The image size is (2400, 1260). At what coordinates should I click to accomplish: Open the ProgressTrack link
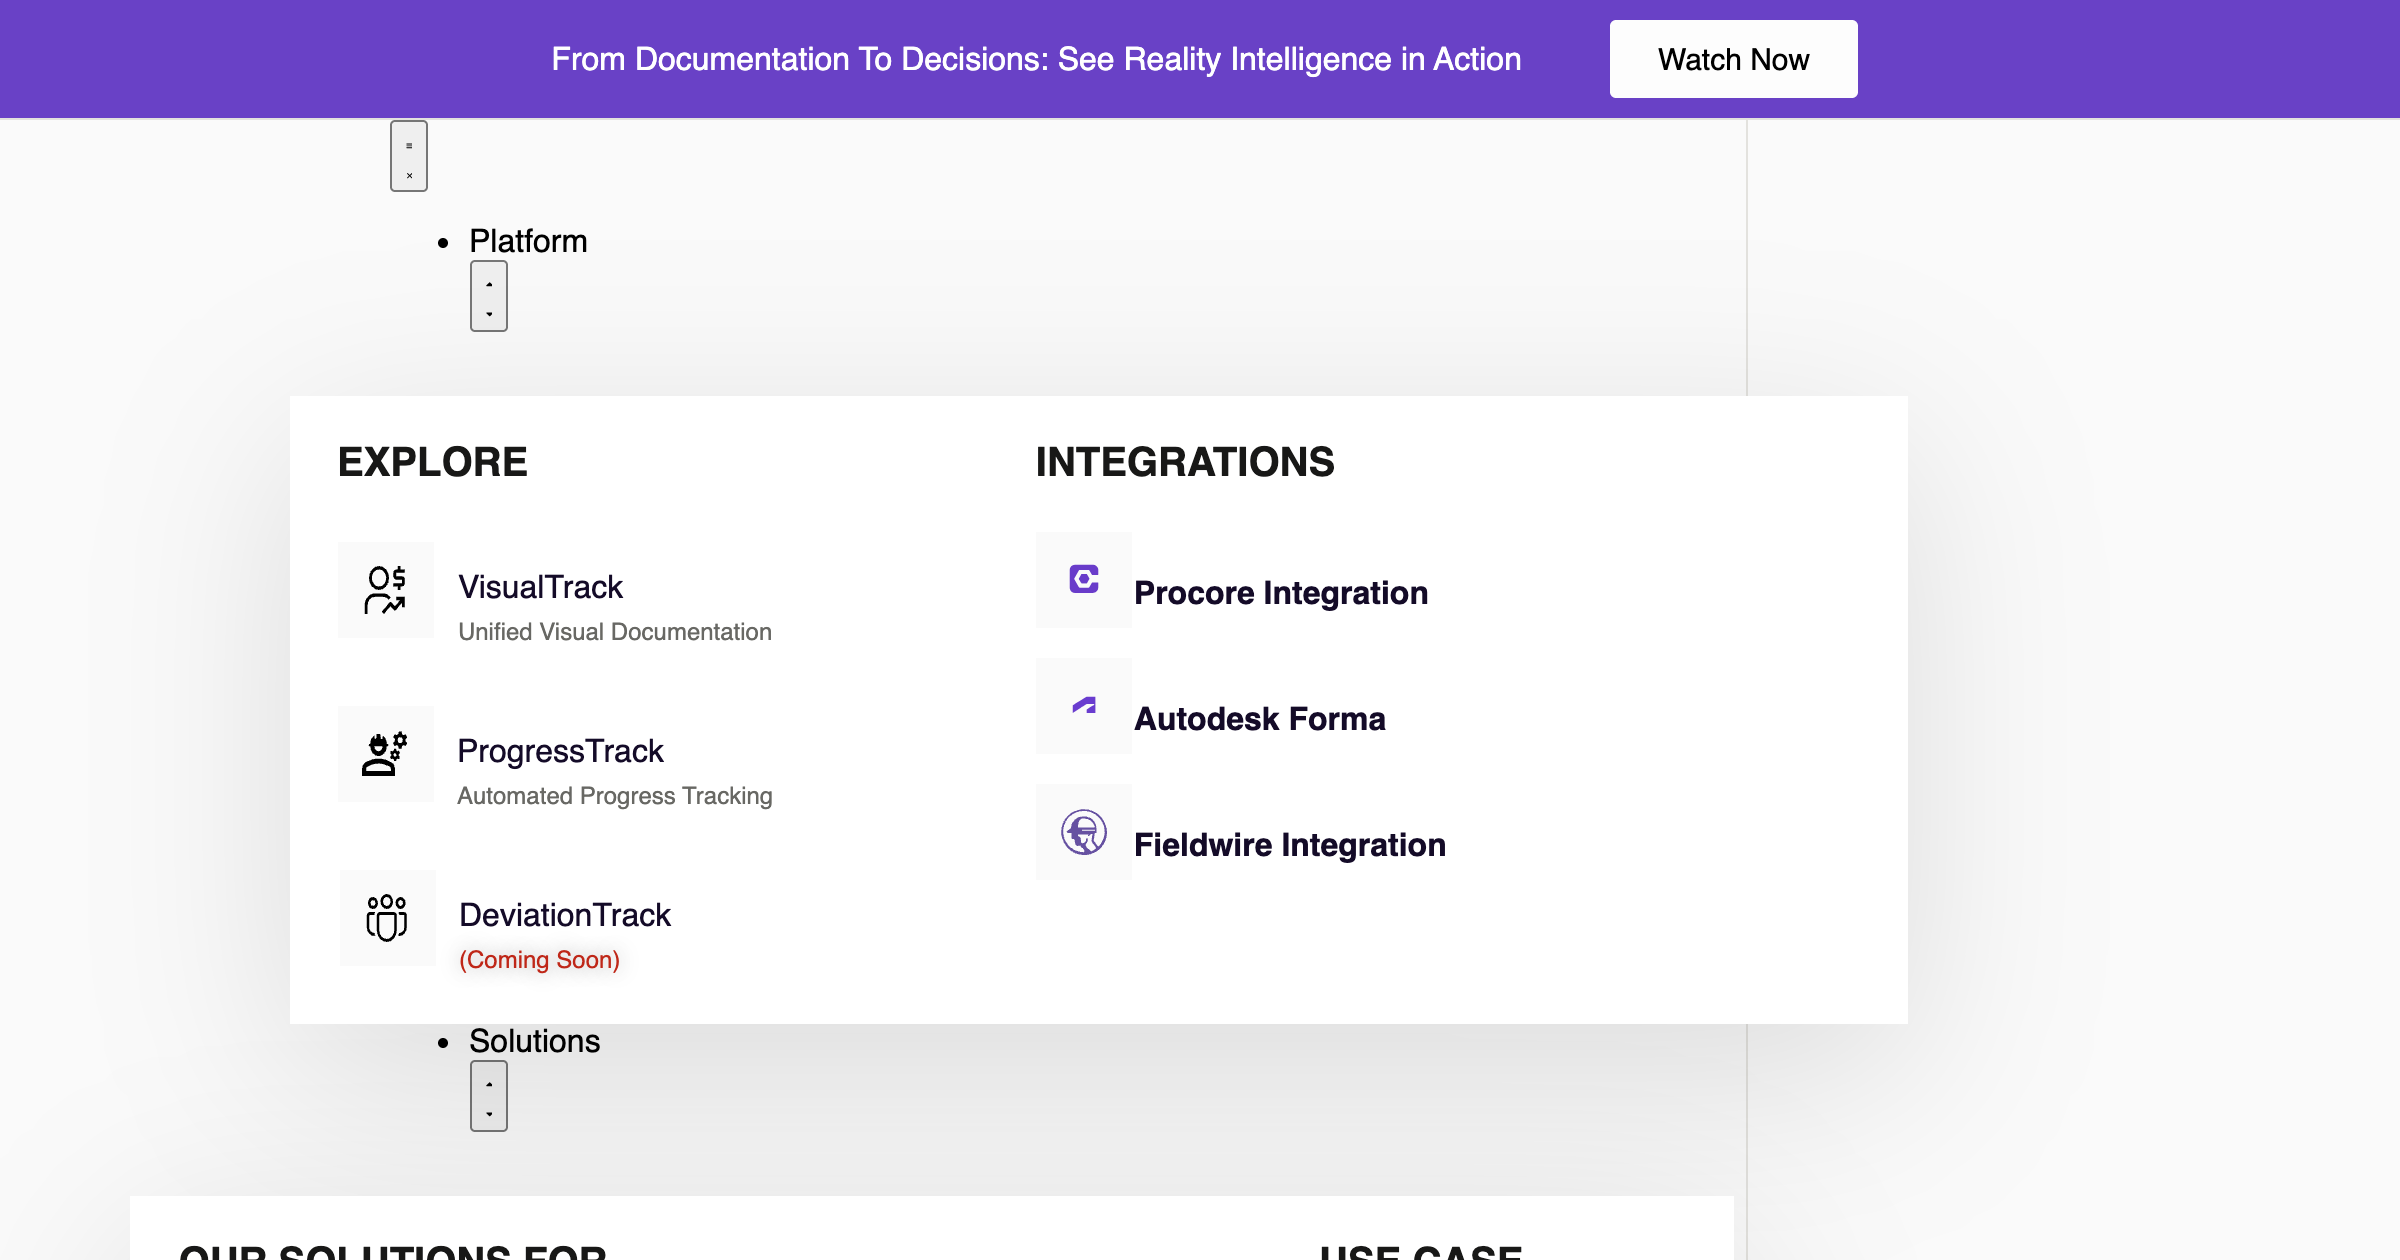coord(561,751)
